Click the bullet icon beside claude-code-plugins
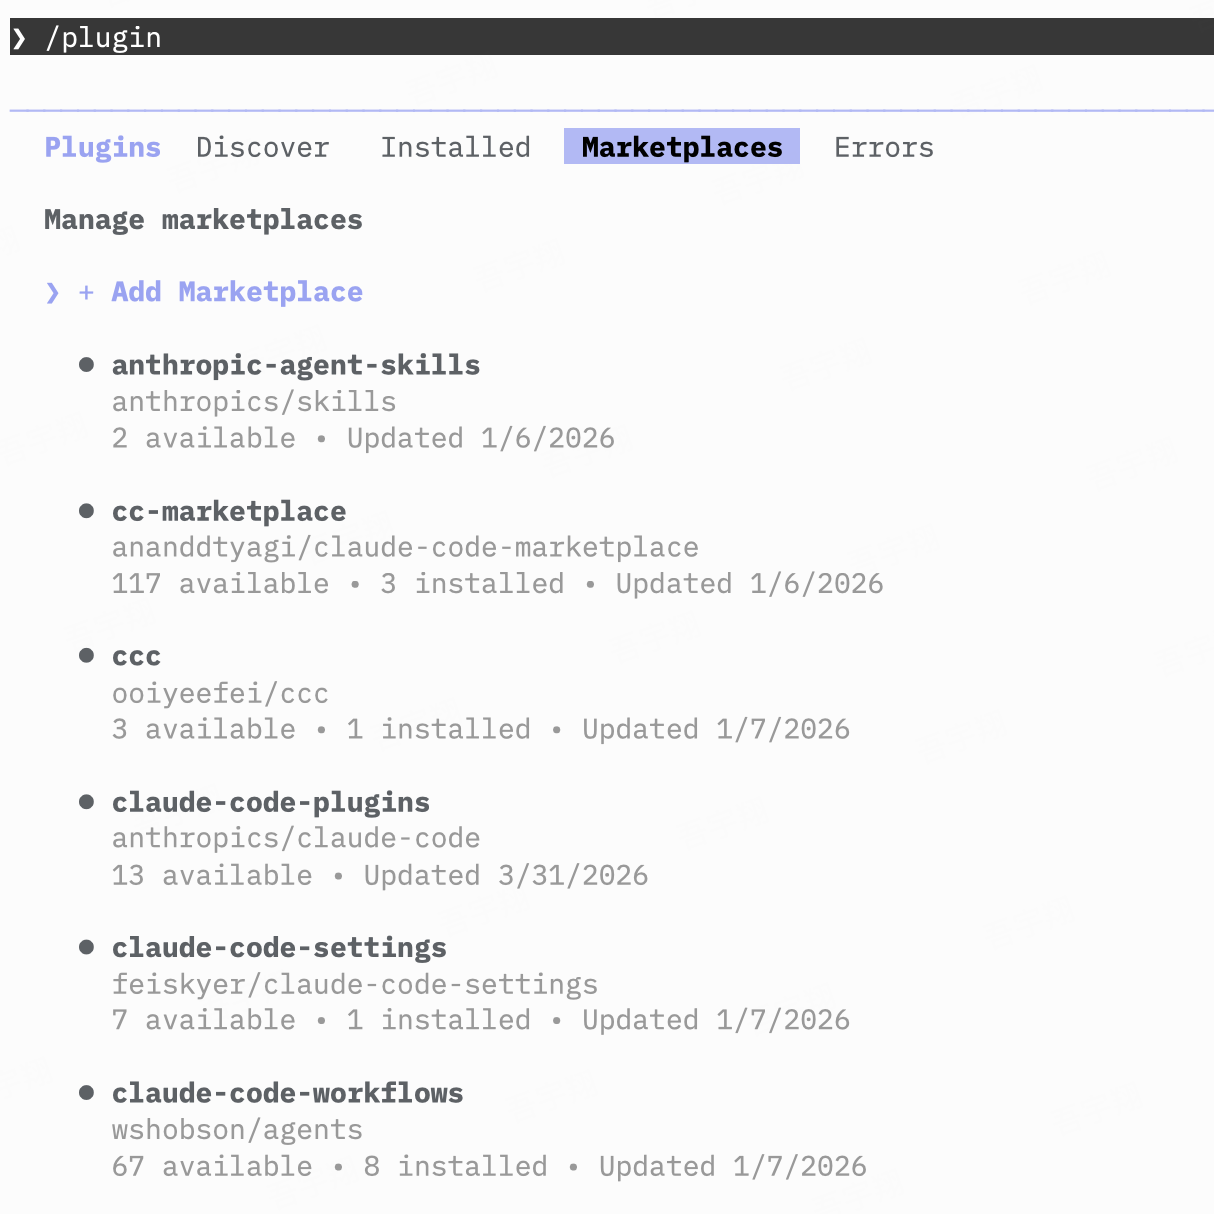Image resolution: width=1214 pixels, height=1214 pixels. tap(87, 802)
